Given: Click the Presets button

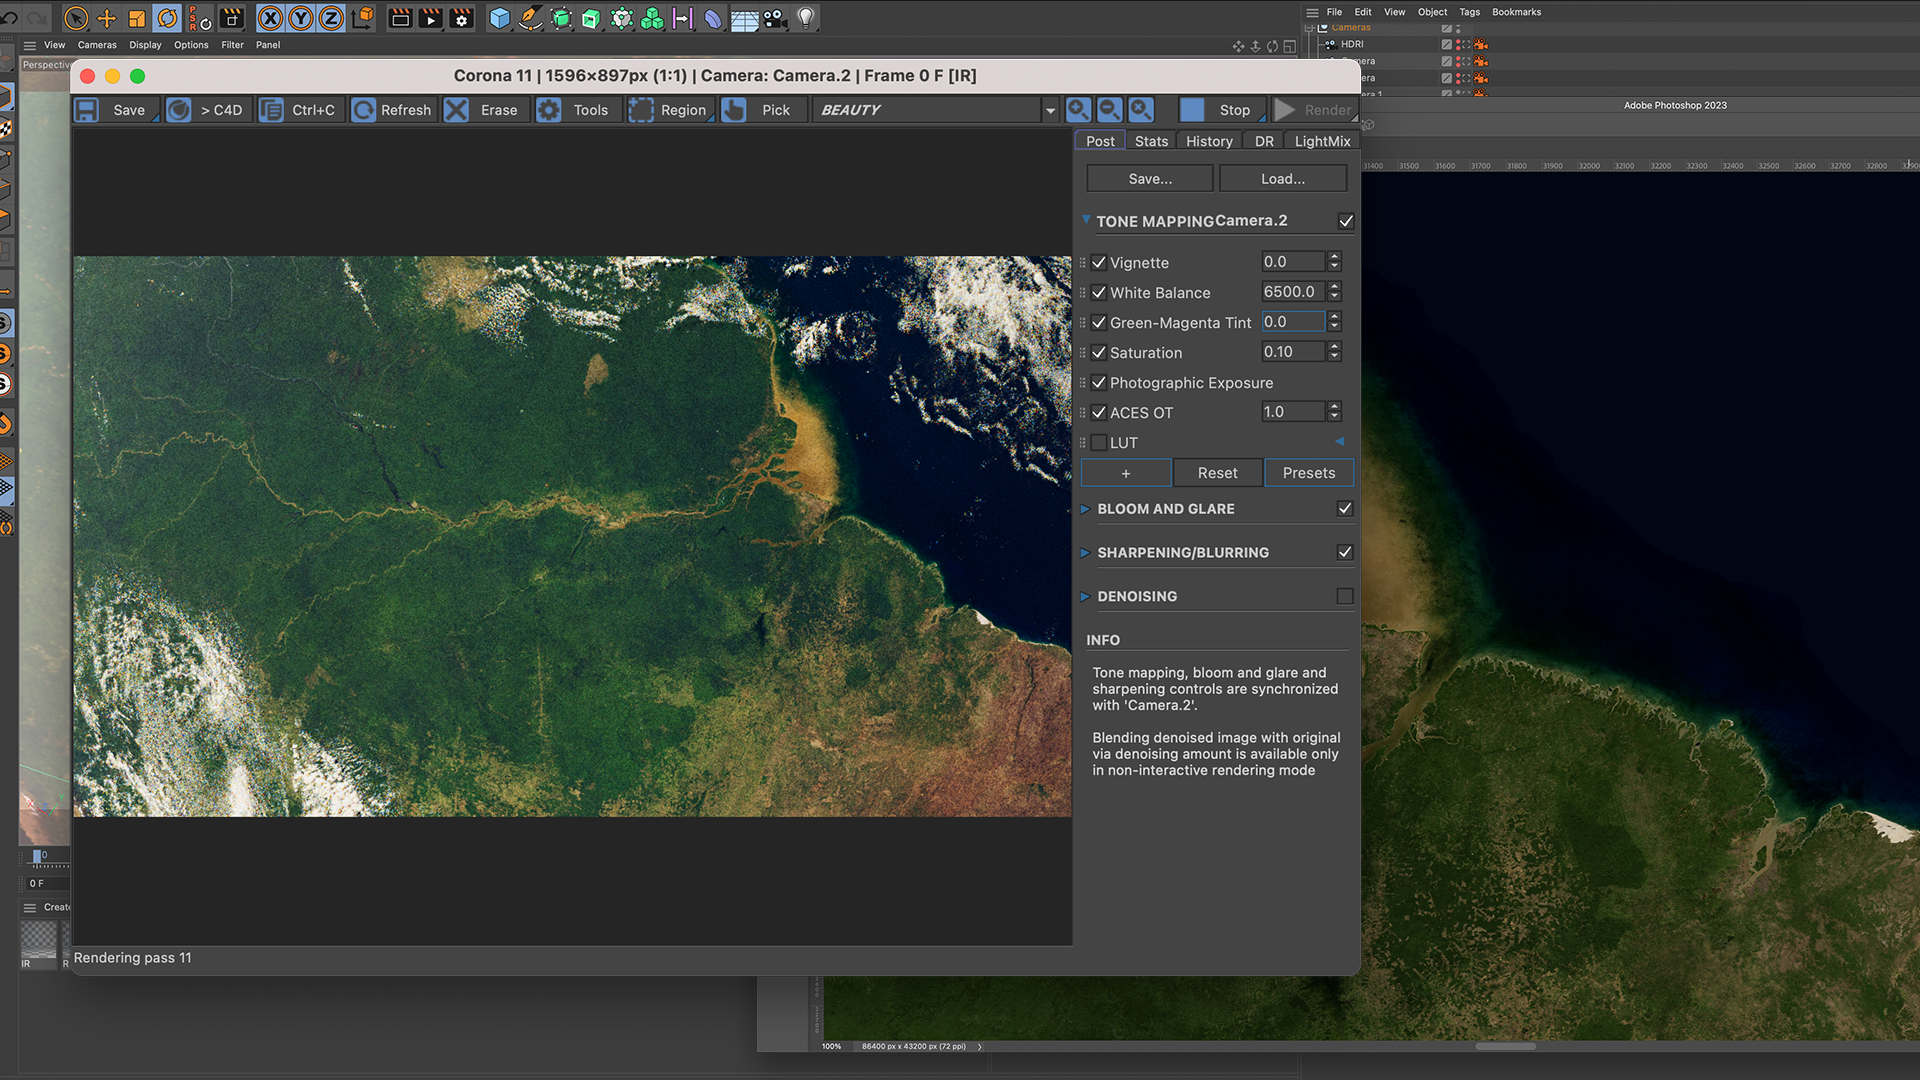Looking at the screenshot, I should [1308, 472].
